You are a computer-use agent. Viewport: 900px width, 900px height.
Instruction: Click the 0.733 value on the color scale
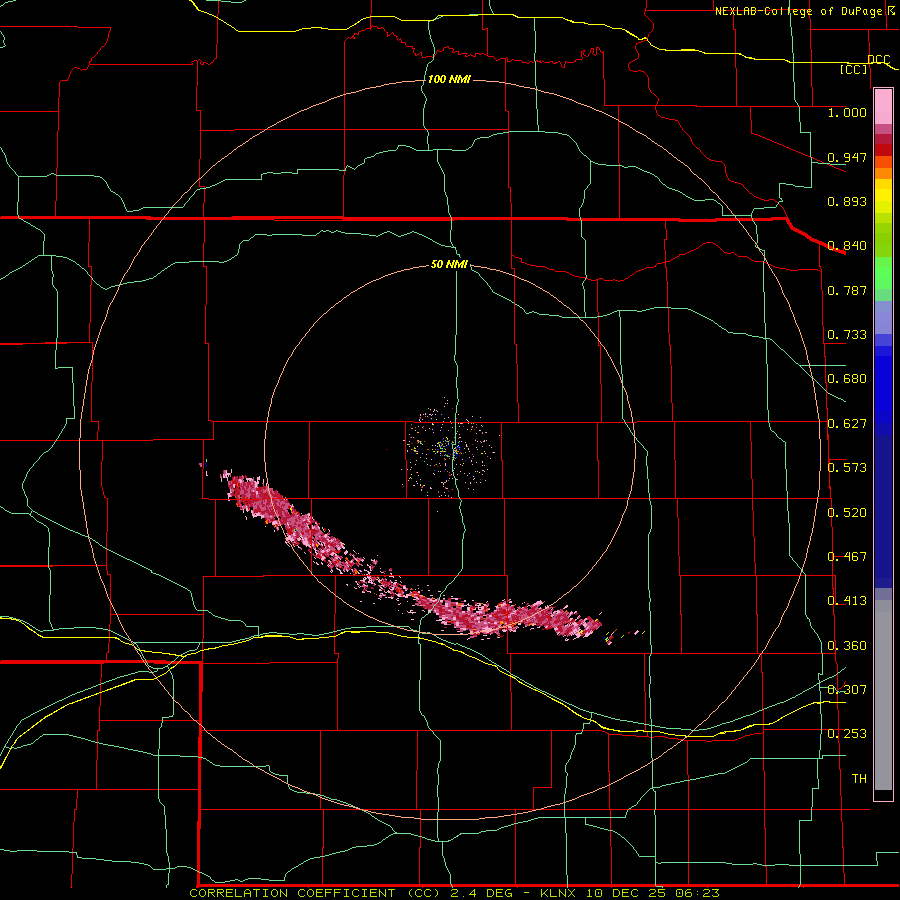[x=847, y=335]
